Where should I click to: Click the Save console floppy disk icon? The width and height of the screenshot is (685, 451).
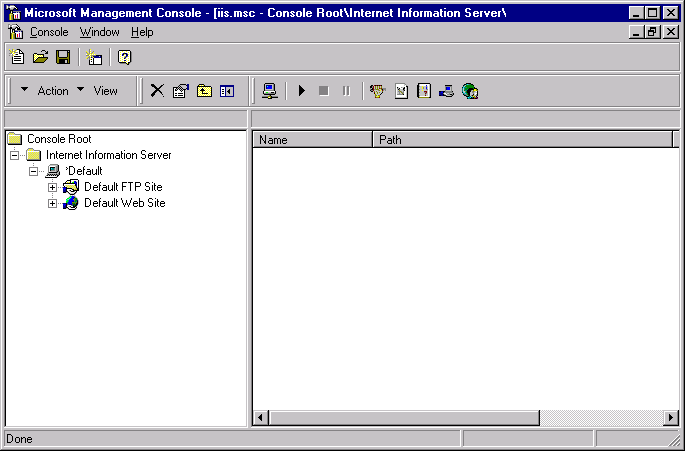tap(63, 57)
